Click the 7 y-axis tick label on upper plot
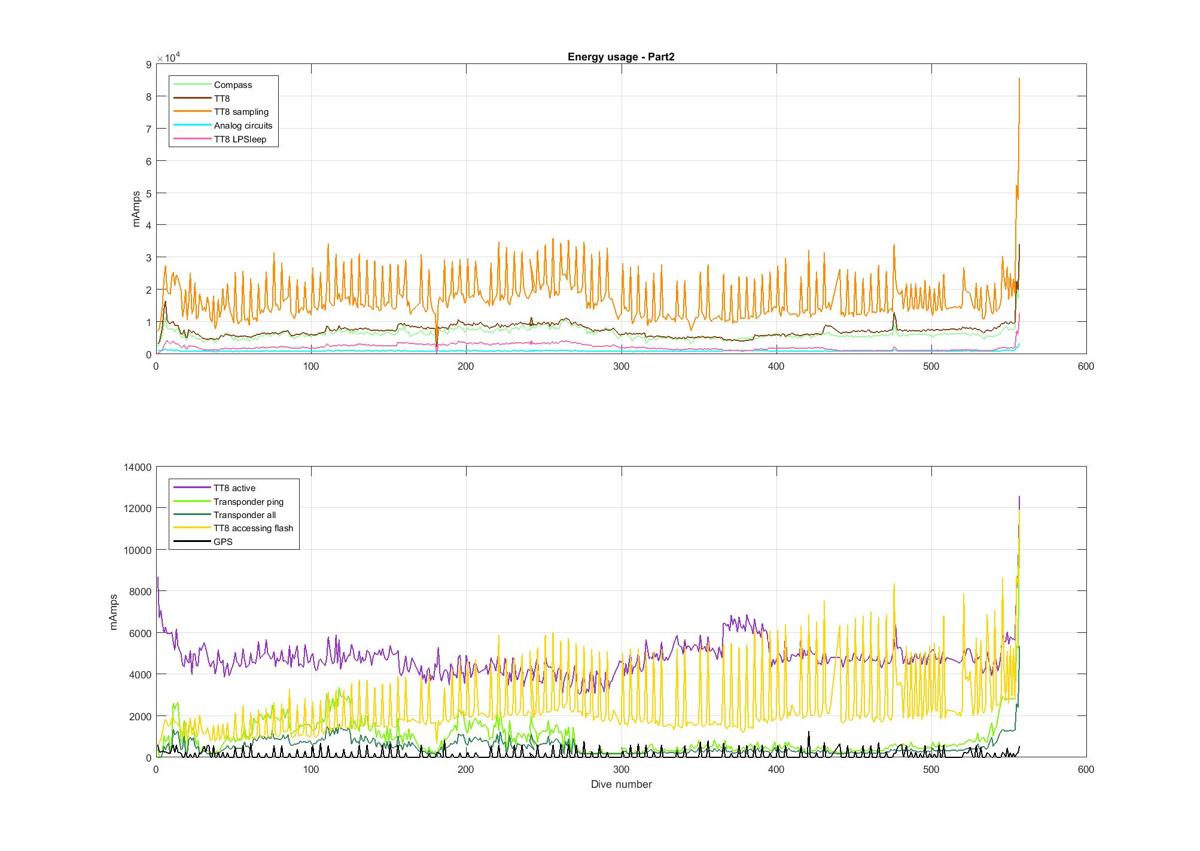The width and height of the screenshot is (1200, 851). click(148, 129)
